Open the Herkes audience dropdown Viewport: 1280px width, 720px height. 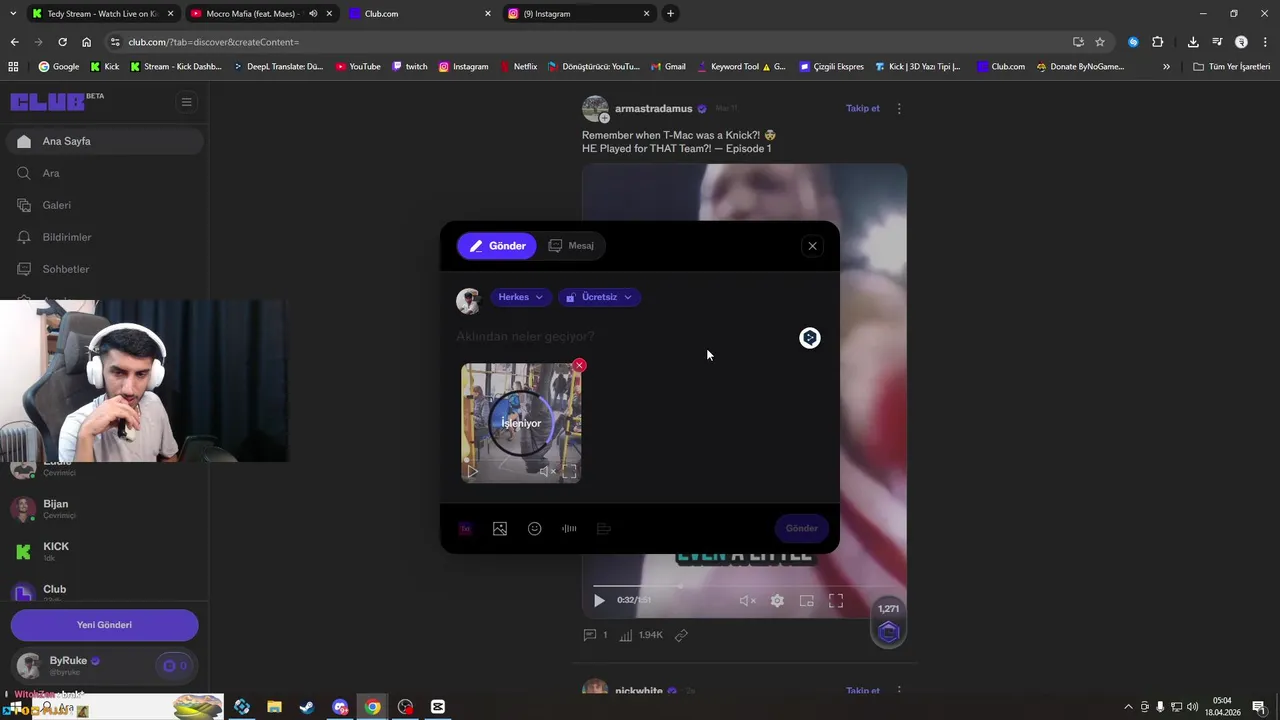tap(520, 297)
